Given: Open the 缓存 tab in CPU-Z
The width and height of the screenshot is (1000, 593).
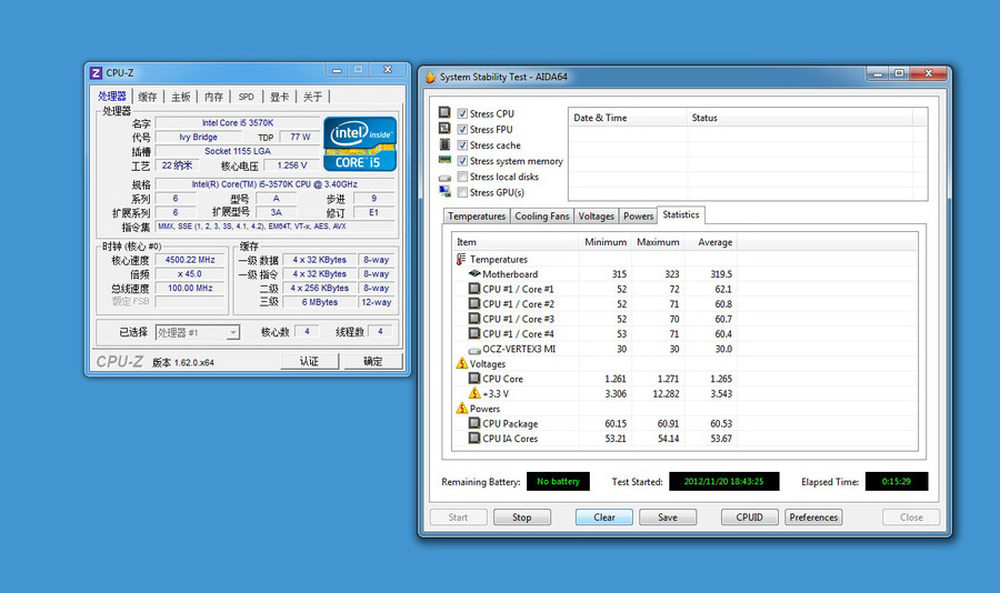Looking at the screenshot, I should (147, 97).
